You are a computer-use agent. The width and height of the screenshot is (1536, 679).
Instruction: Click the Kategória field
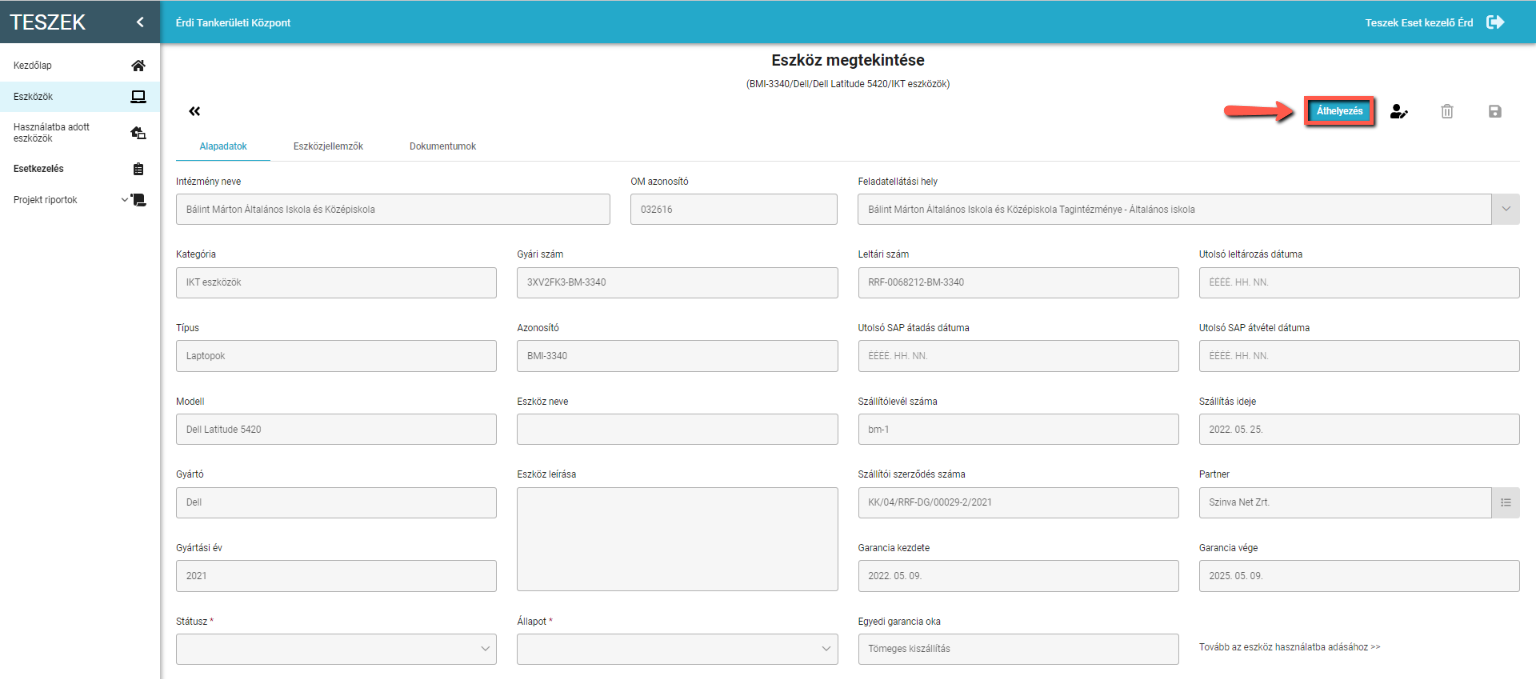point(336,282)
